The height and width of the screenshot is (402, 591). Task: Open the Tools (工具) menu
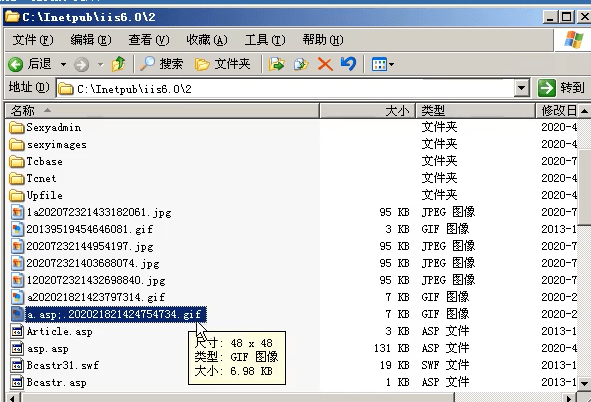coord(265,40)
